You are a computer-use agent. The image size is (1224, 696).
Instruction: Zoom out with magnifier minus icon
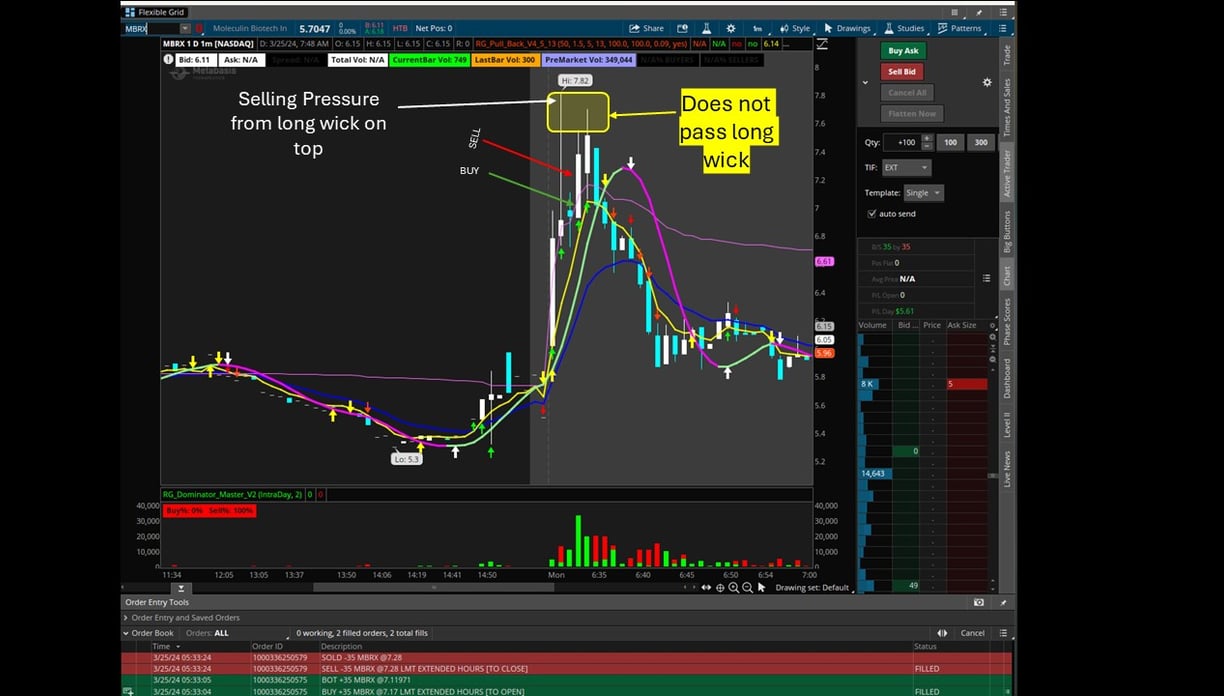[x=747, y=588]
